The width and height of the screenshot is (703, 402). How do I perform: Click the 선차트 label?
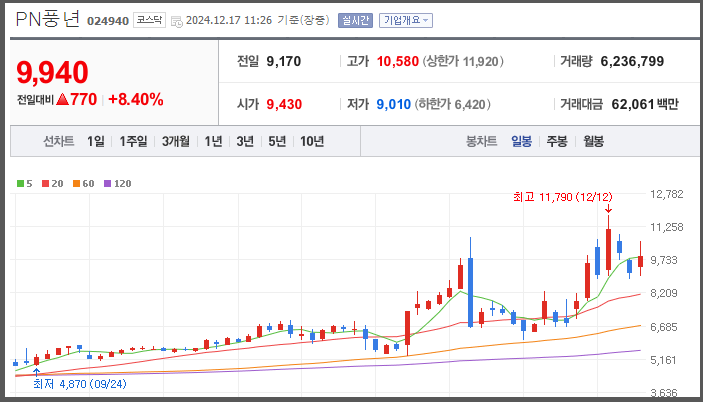pos(58,142)
